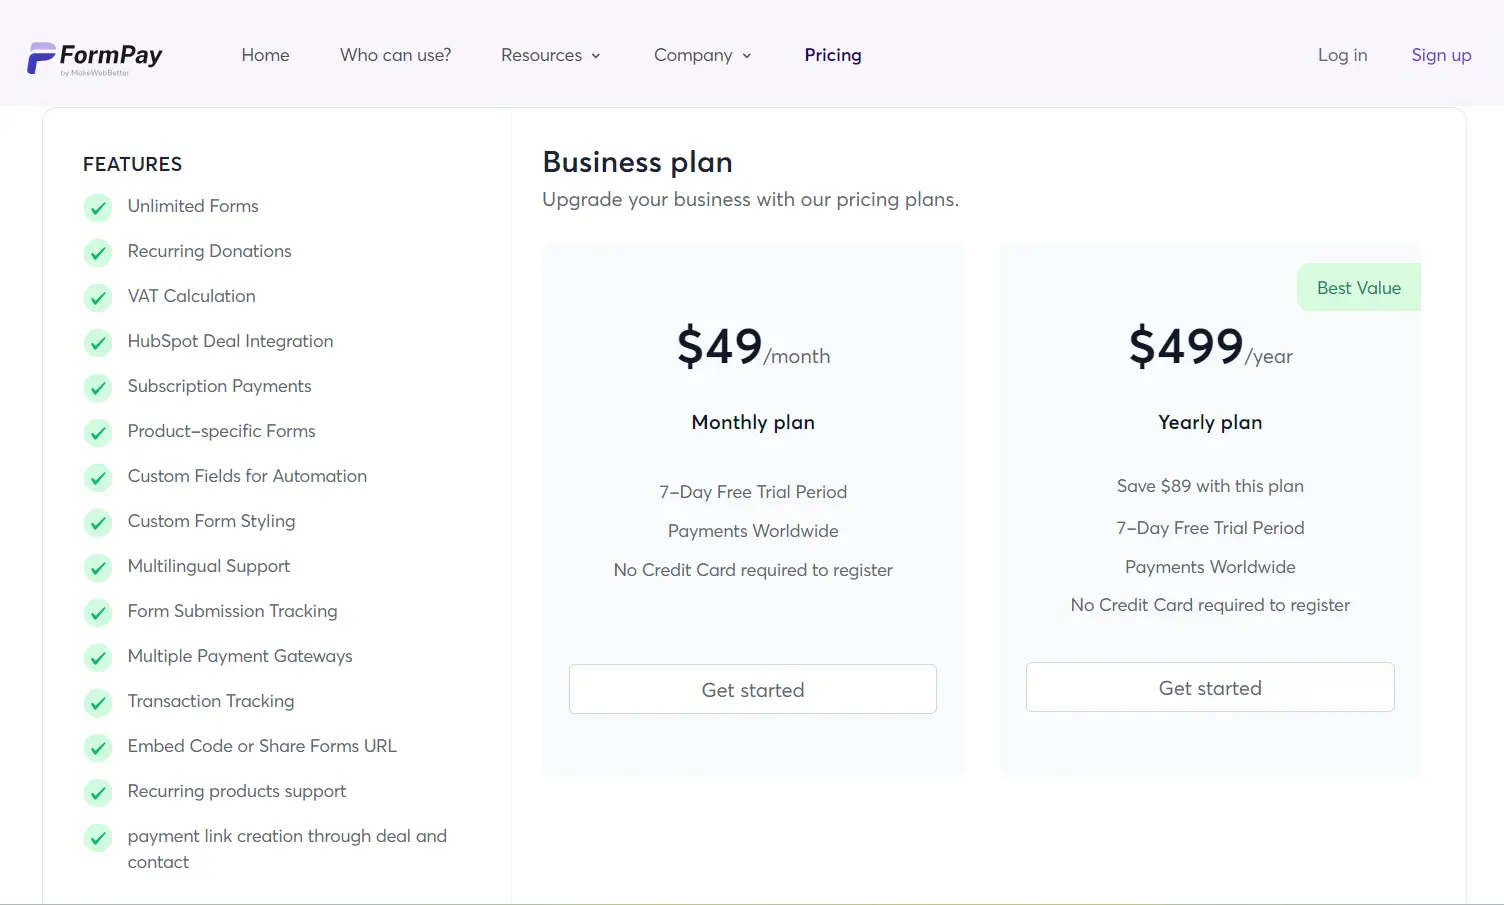
Task: Click the VAT Calculation checkmark icon
Action: pyautogui.click(x=98, y=298)
